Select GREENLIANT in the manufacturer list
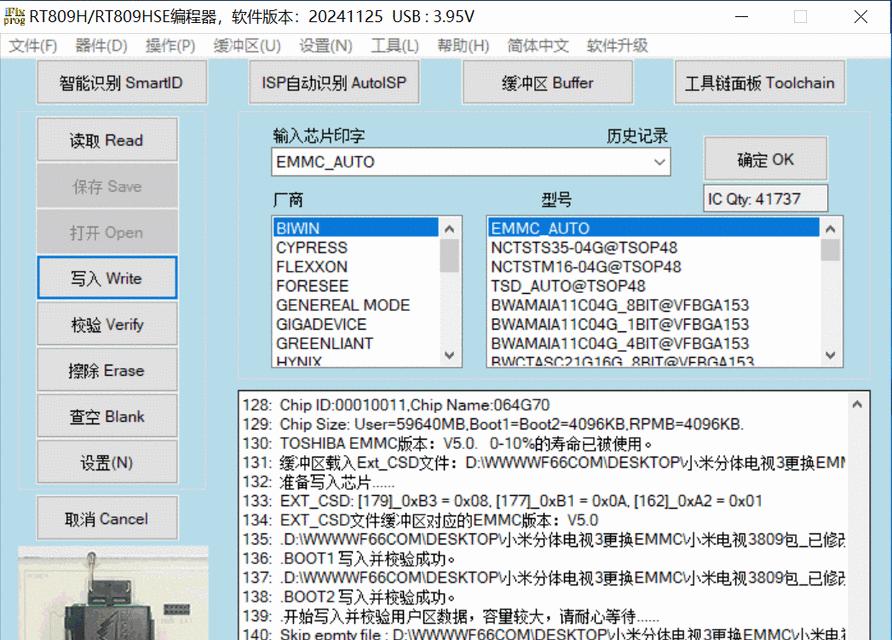Screen dimensions: 892x640 click(356, 343)
